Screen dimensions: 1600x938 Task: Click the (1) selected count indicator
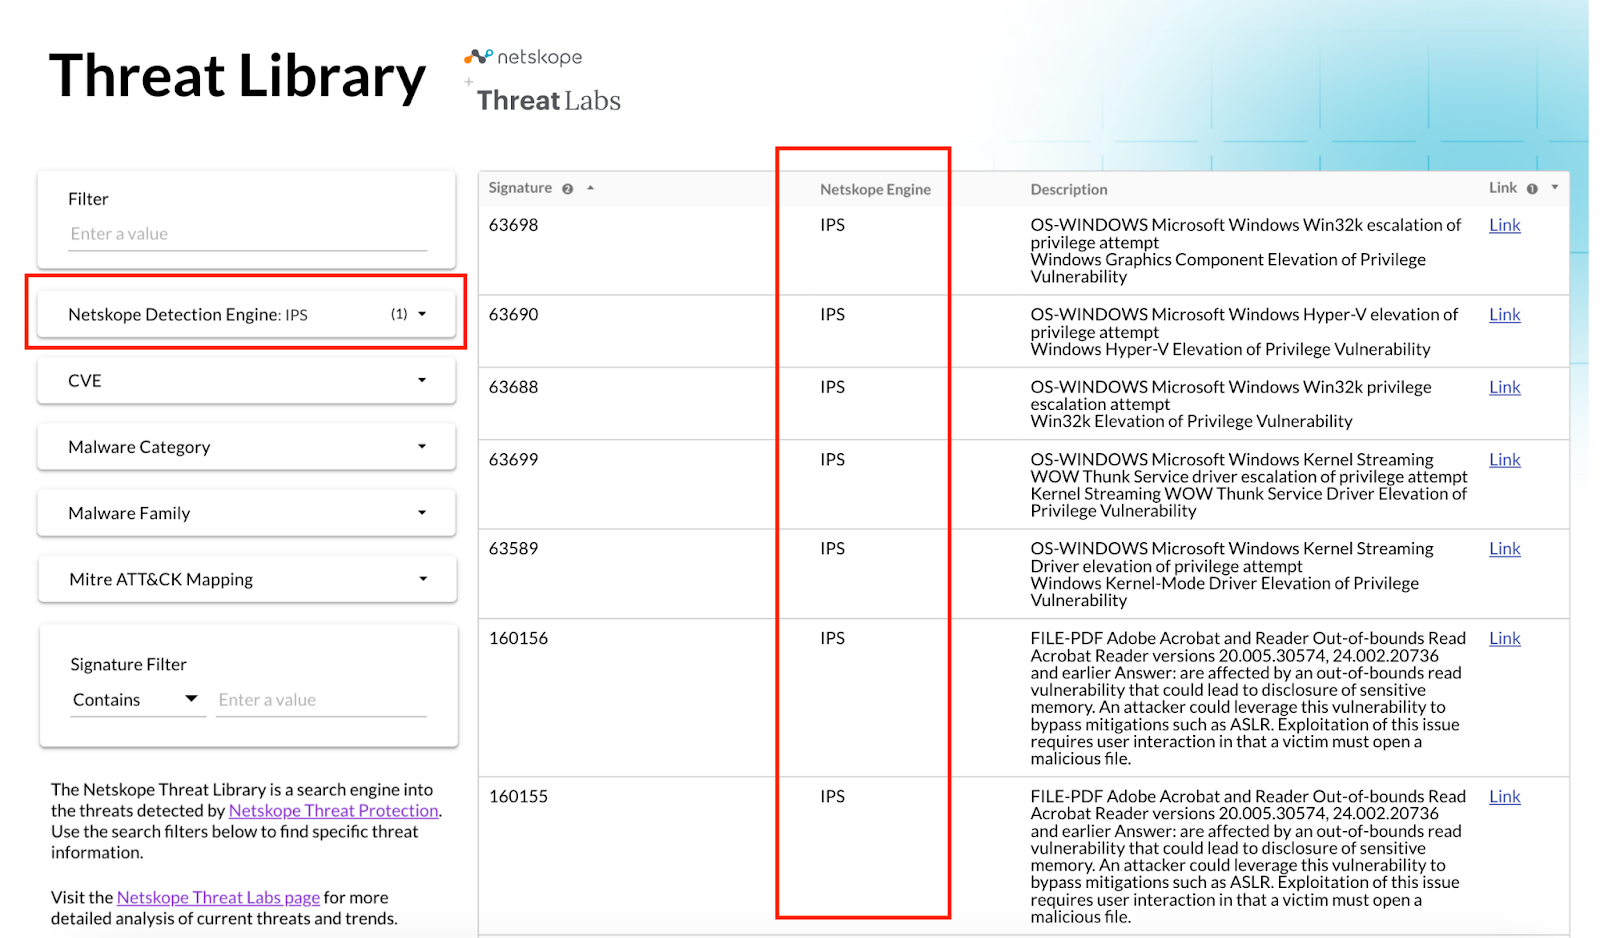coord(399,314)
